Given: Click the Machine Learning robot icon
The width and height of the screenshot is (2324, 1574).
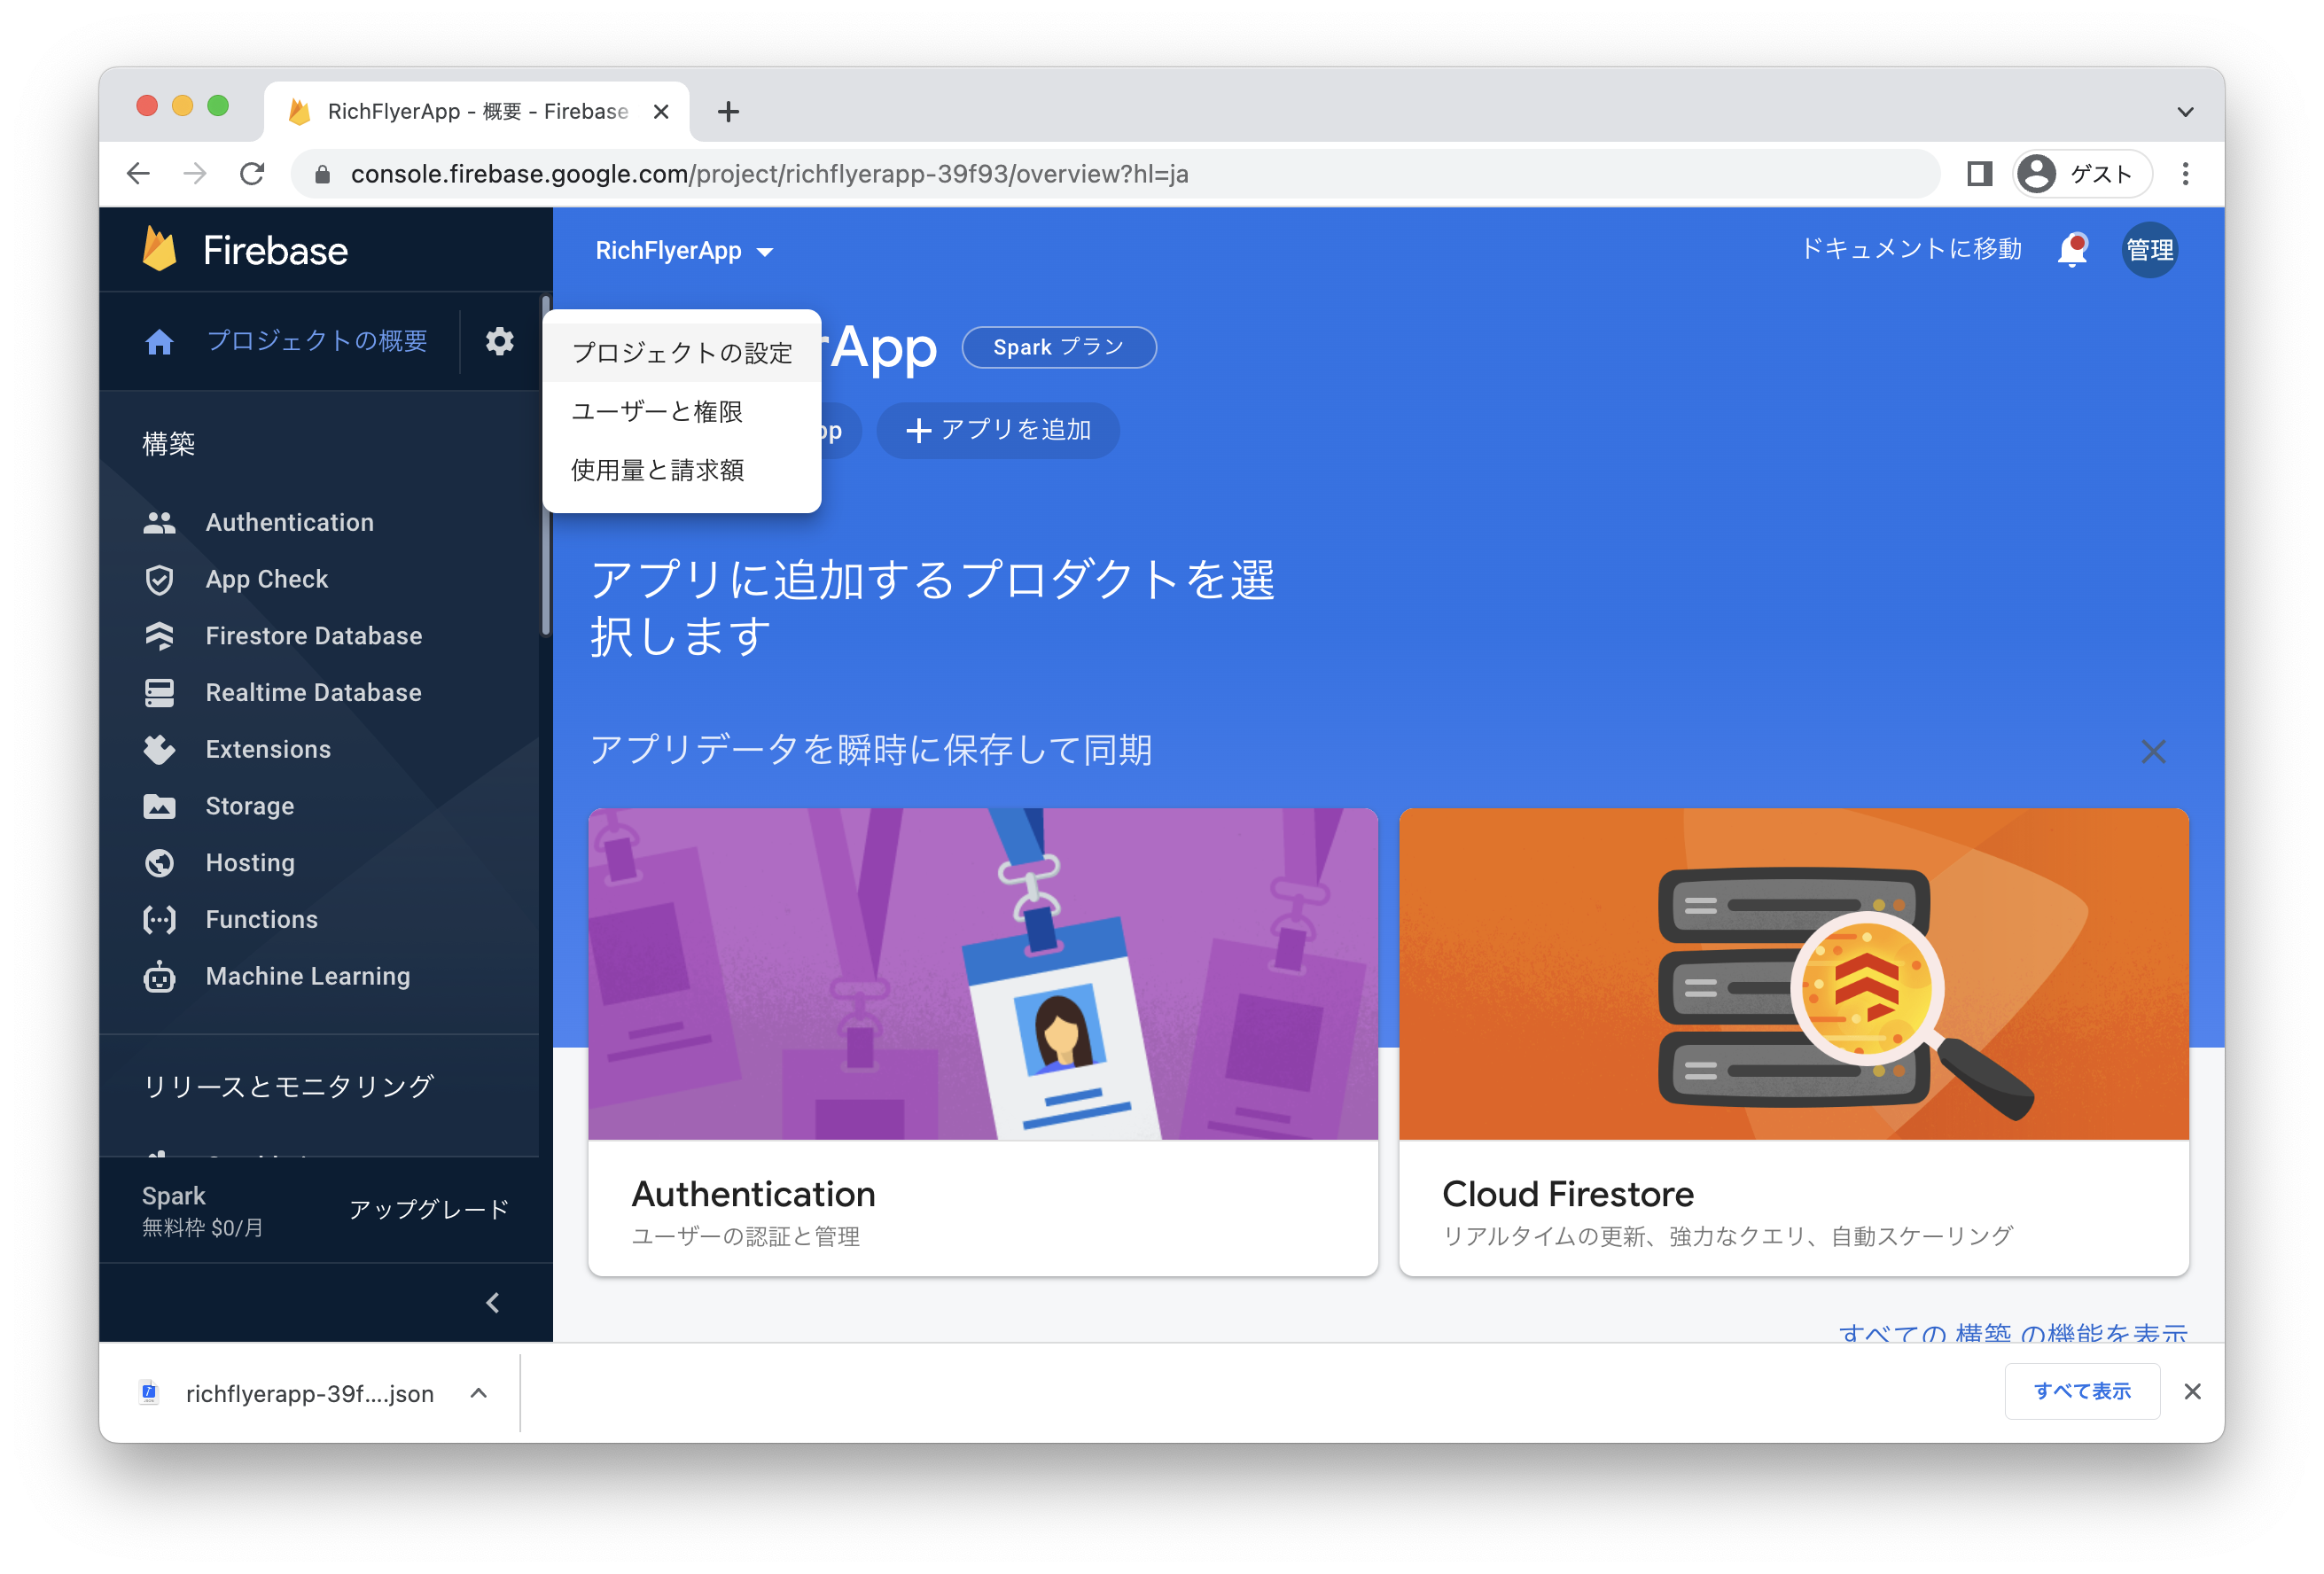Looking at the screenshot, I should 159,976.
